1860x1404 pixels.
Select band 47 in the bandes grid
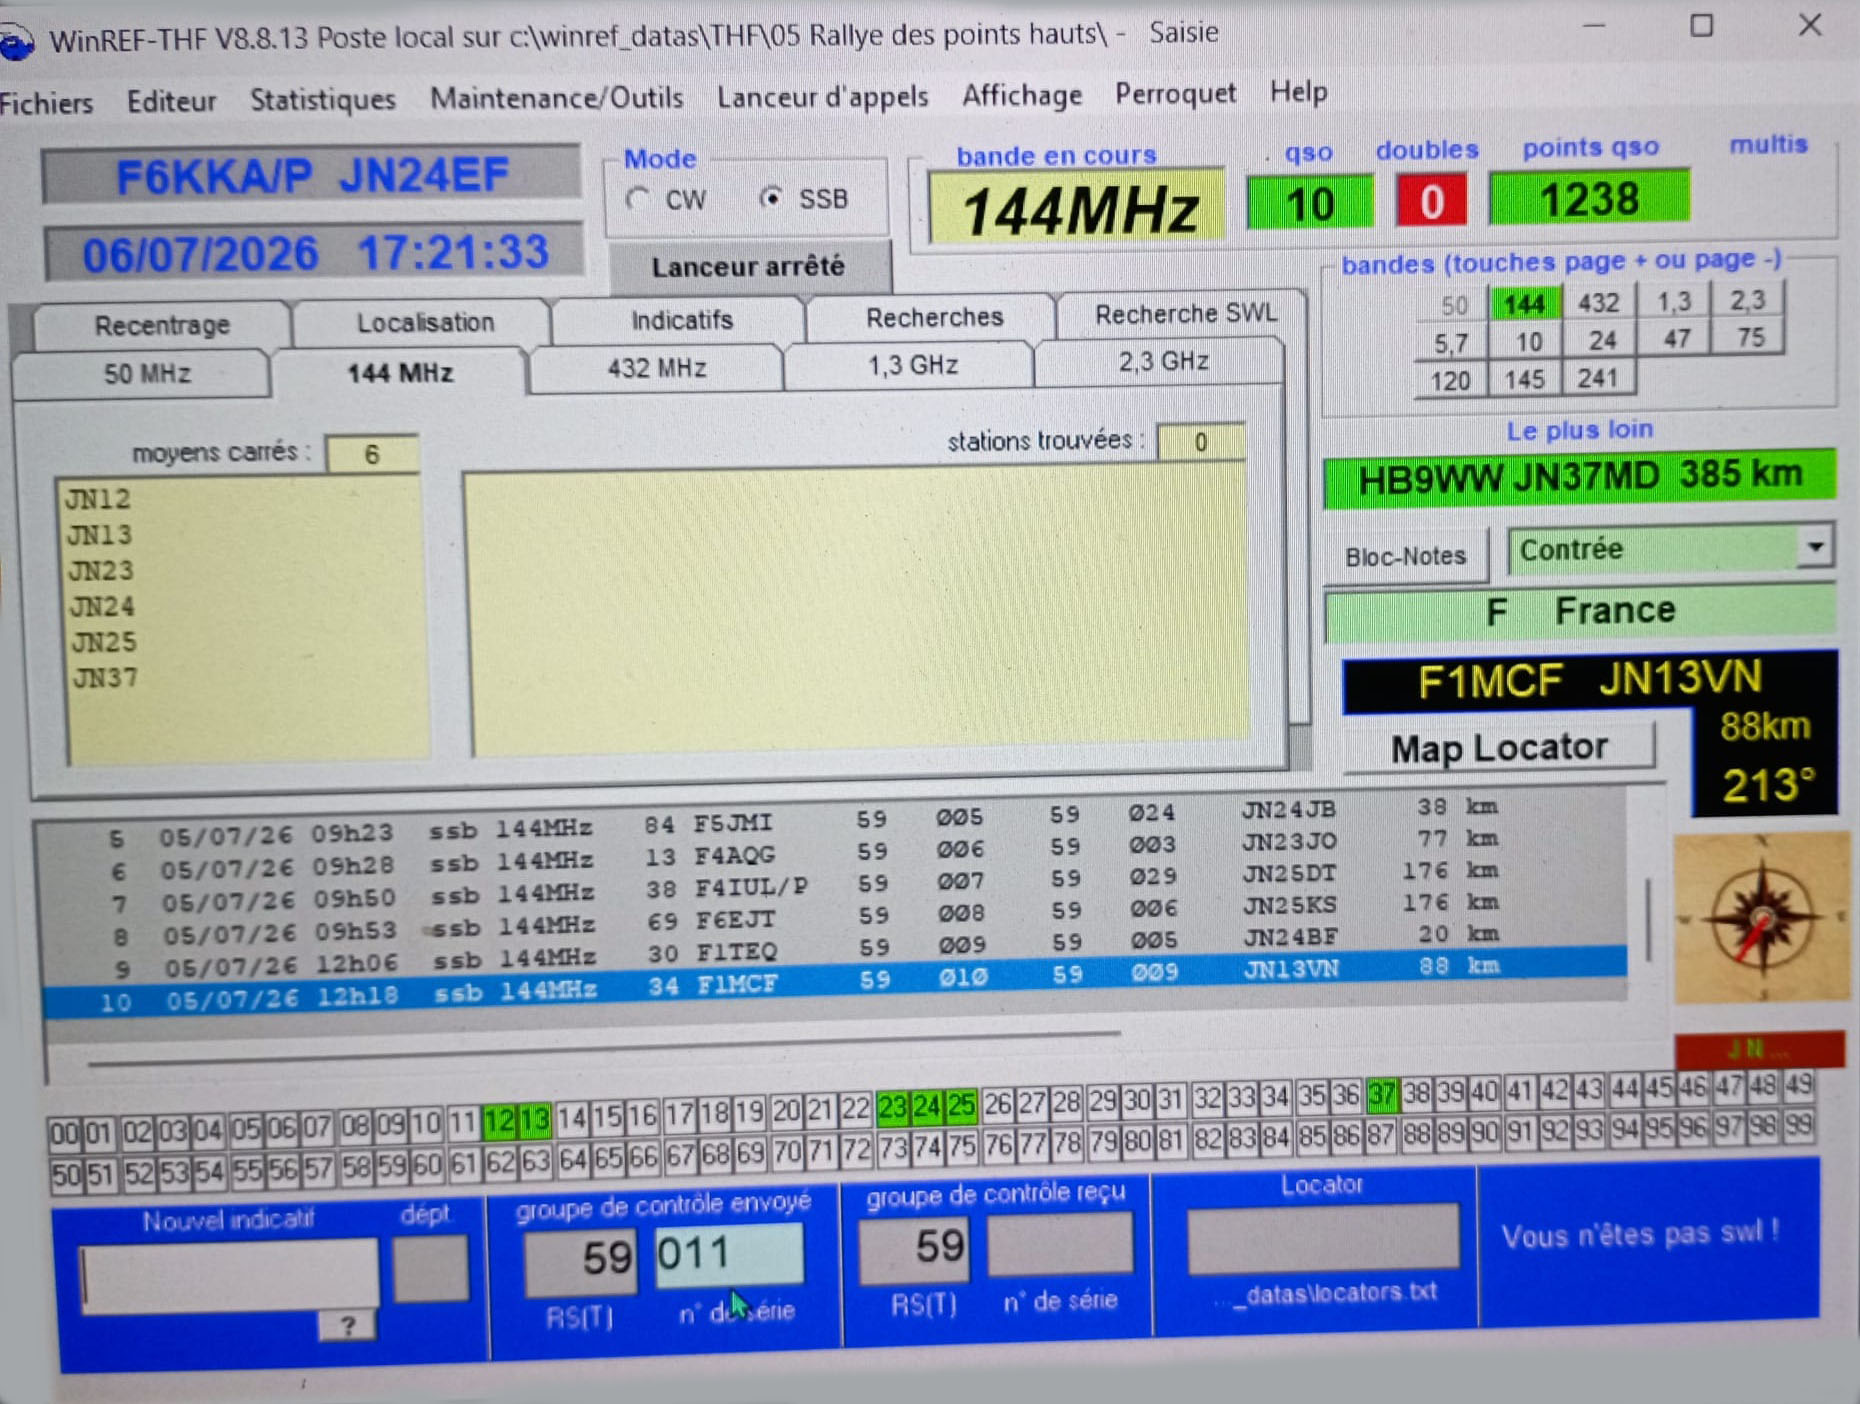[x=1676, y=339]
